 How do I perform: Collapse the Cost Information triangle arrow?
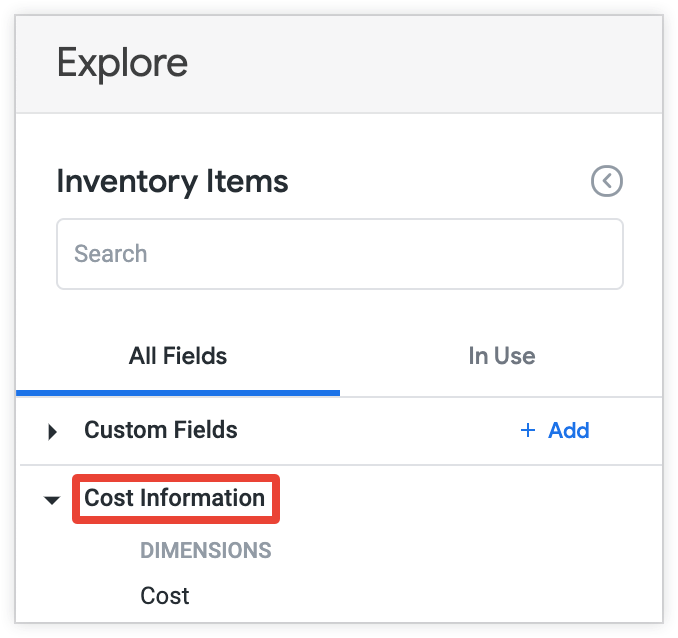click(53, 499)
